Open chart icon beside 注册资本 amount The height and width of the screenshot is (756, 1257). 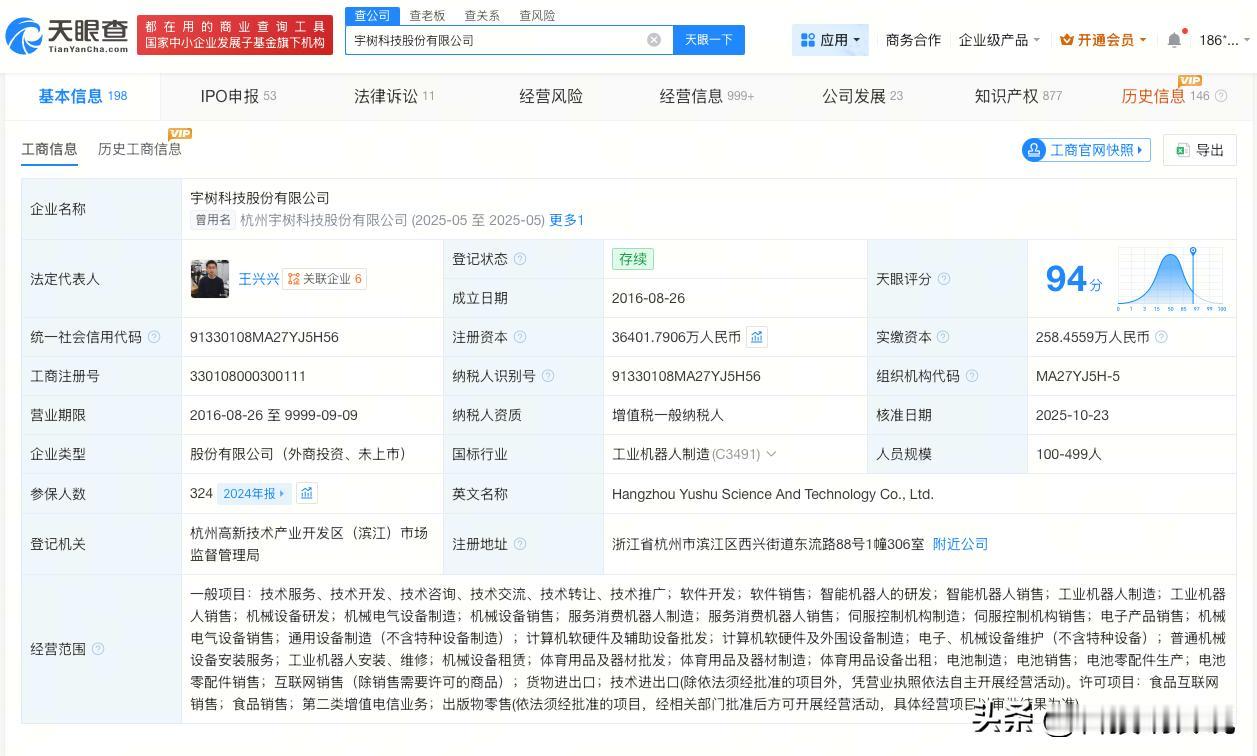[x=757, y=337]
